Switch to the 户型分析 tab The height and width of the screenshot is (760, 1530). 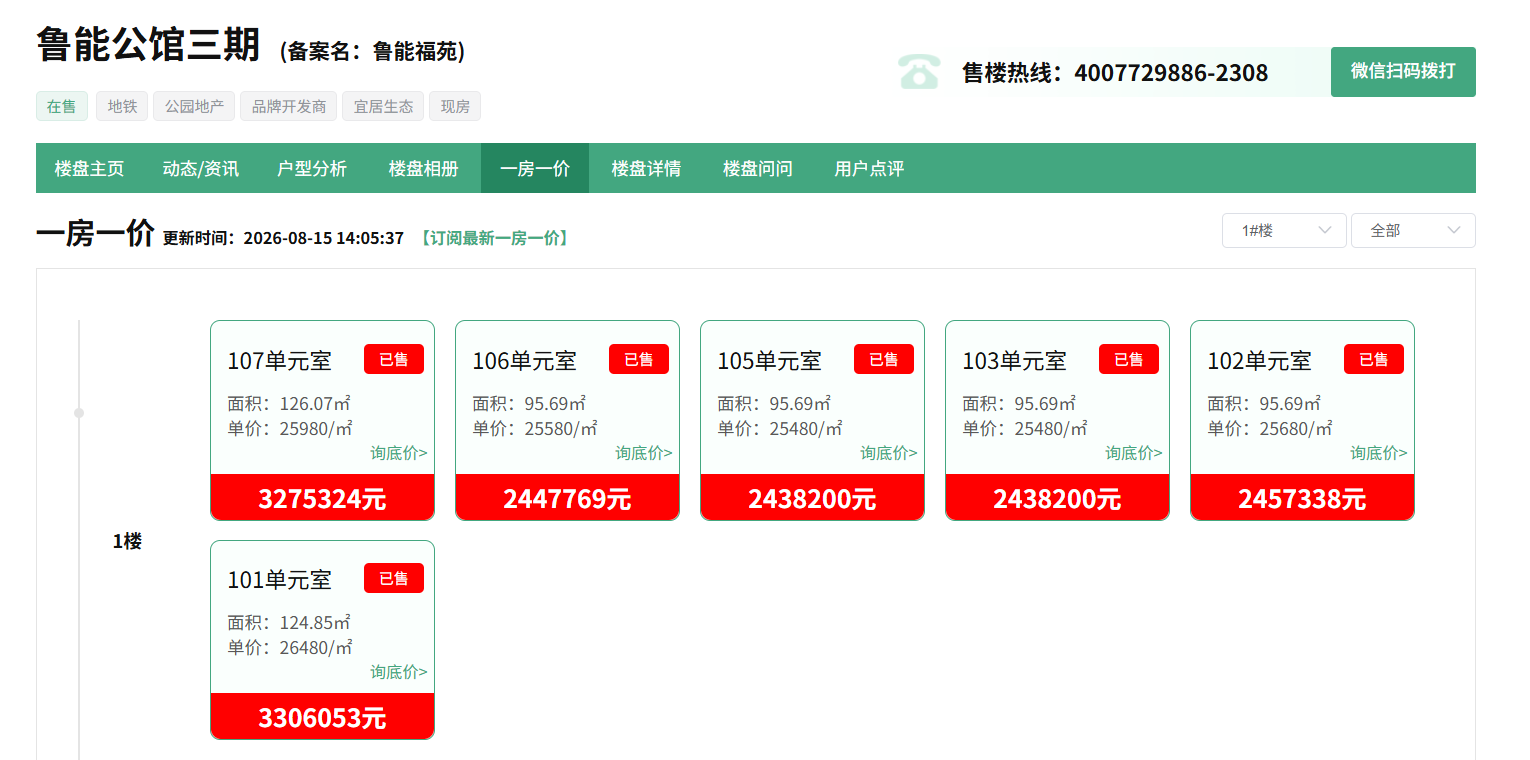[312, 168]
